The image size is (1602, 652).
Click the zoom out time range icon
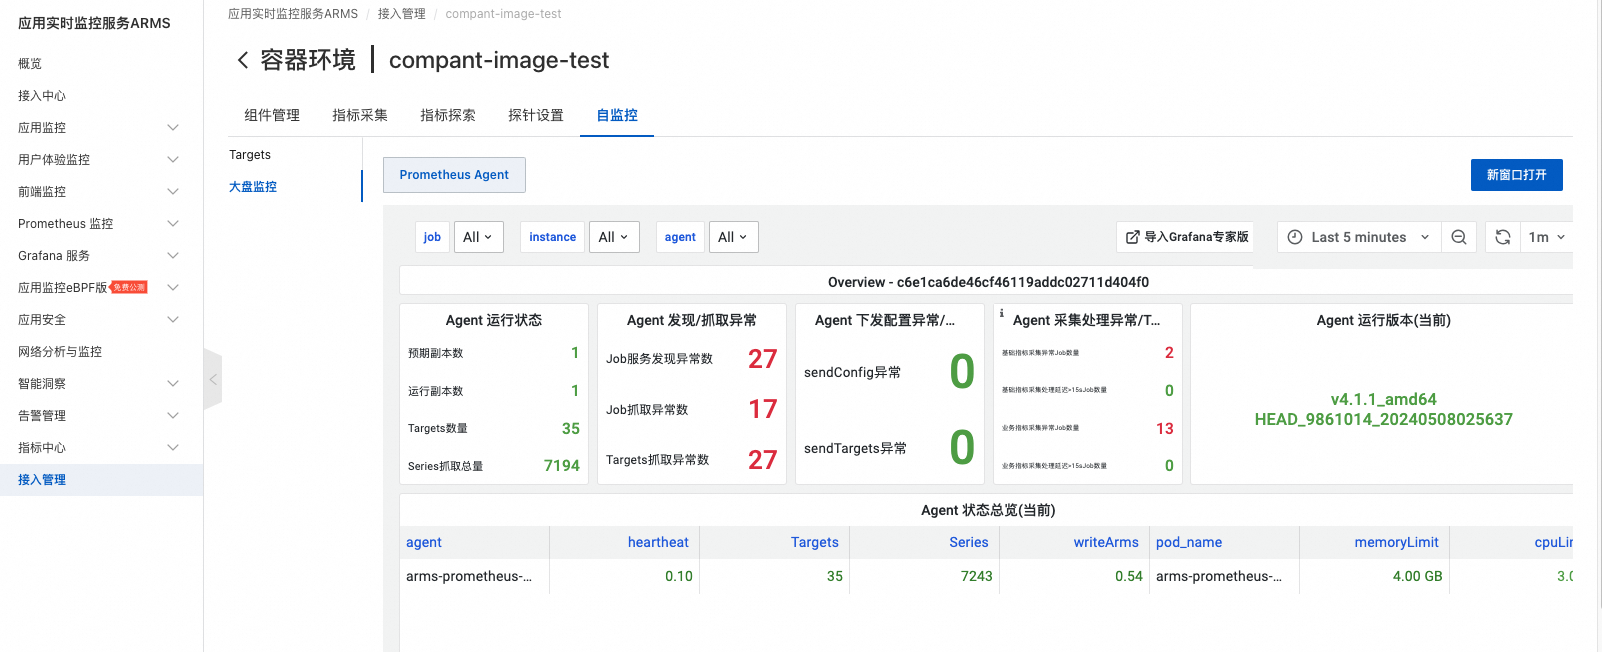[x=1459, y=237]
